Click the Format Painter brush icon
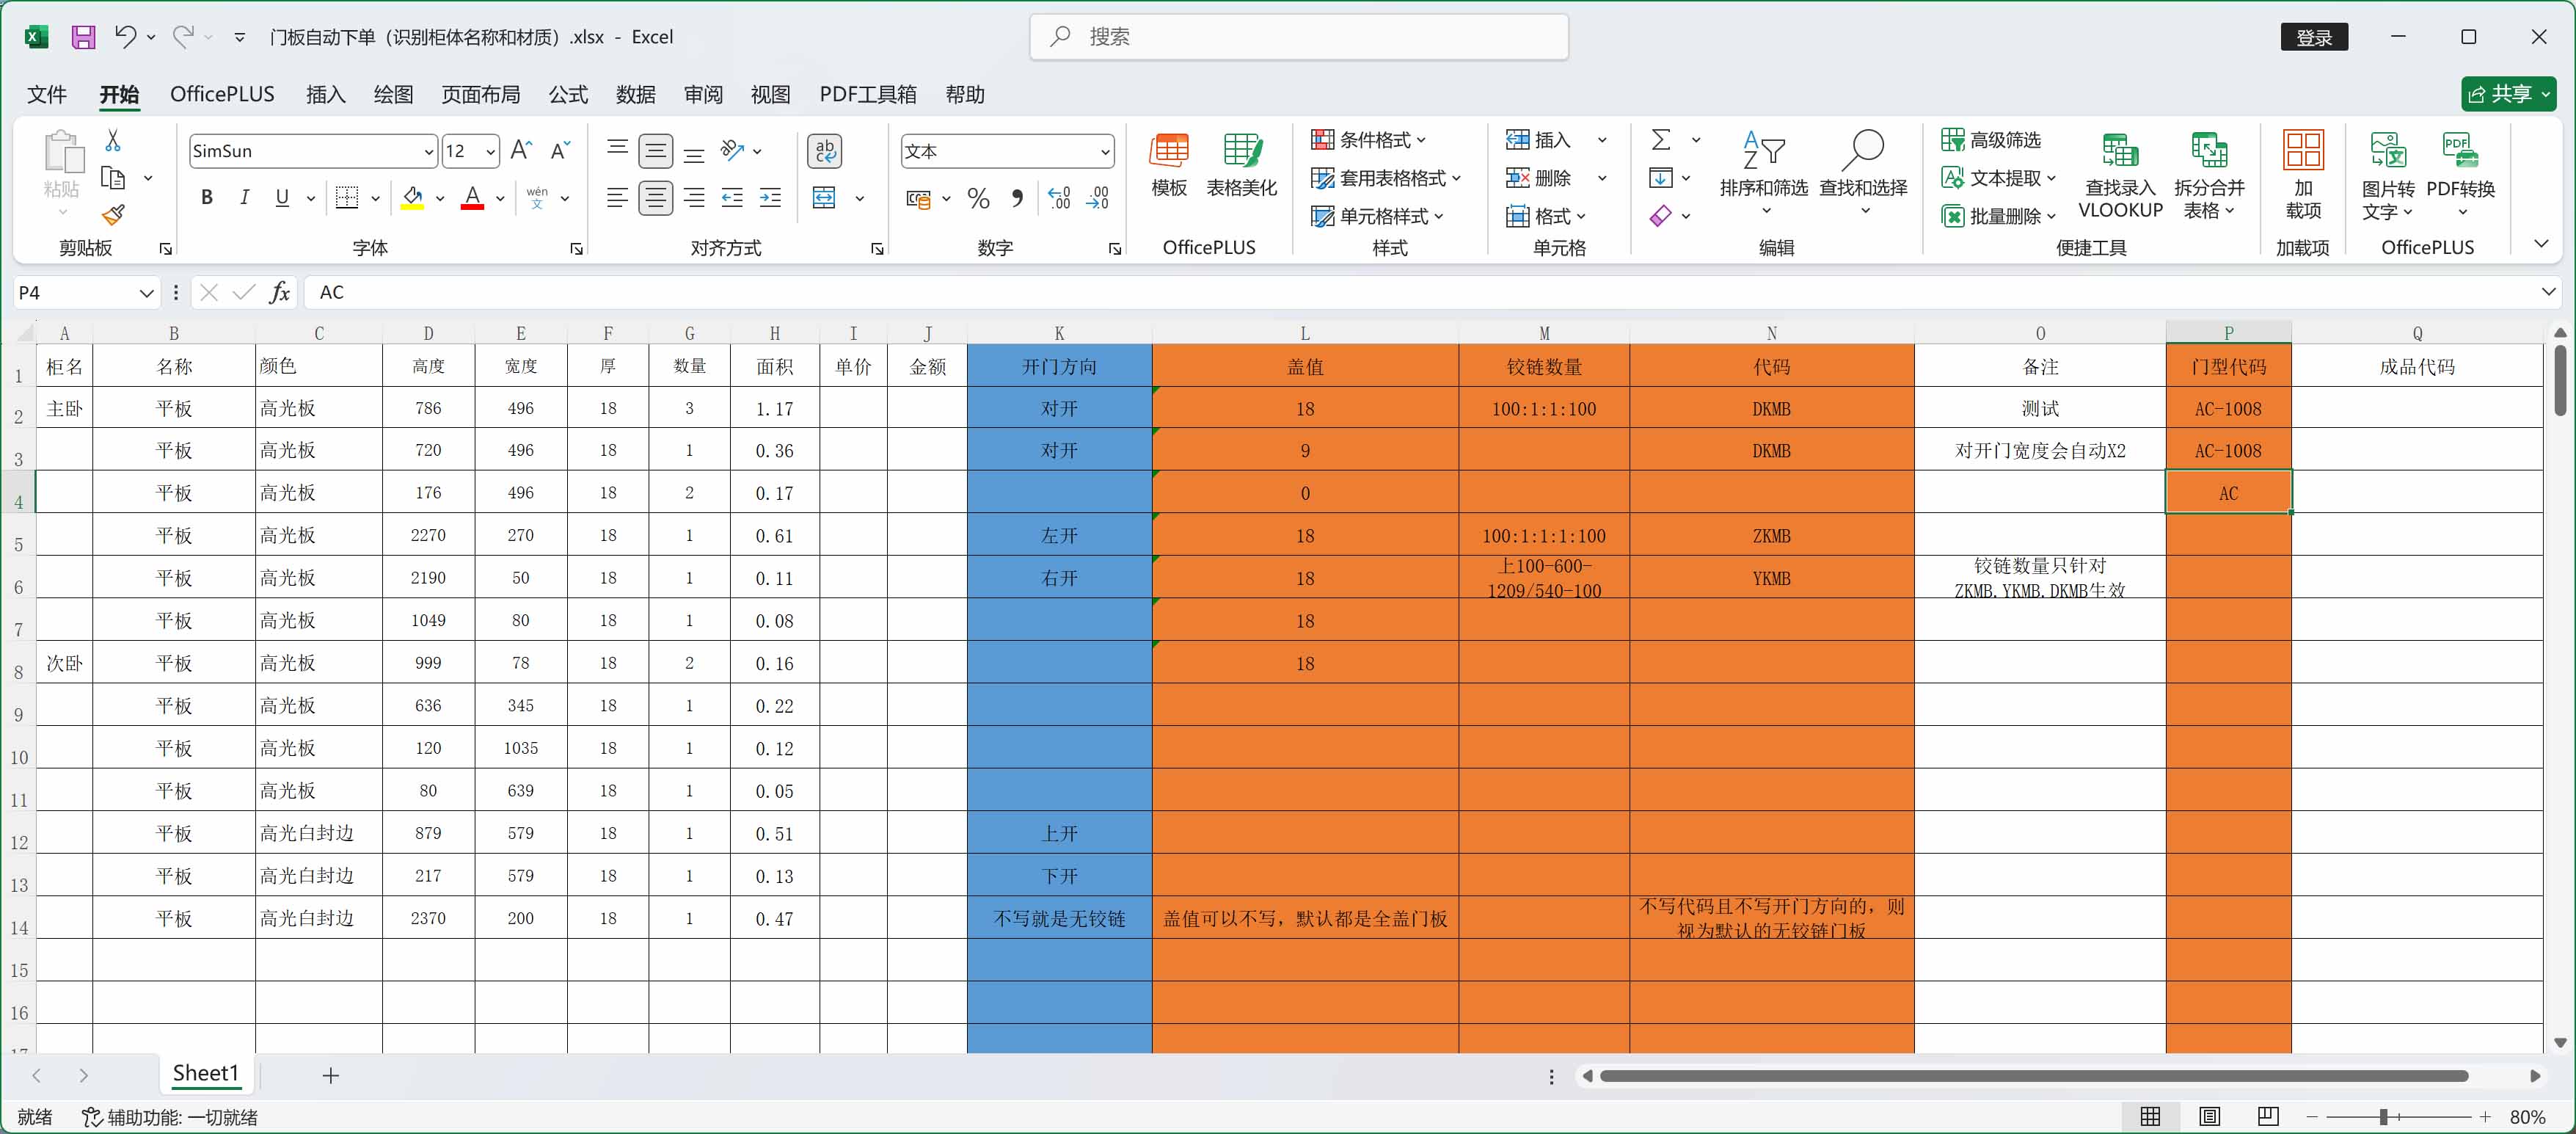This screenshot has height=1134, width=2576. pyautogui.click(x=113, y=215)
